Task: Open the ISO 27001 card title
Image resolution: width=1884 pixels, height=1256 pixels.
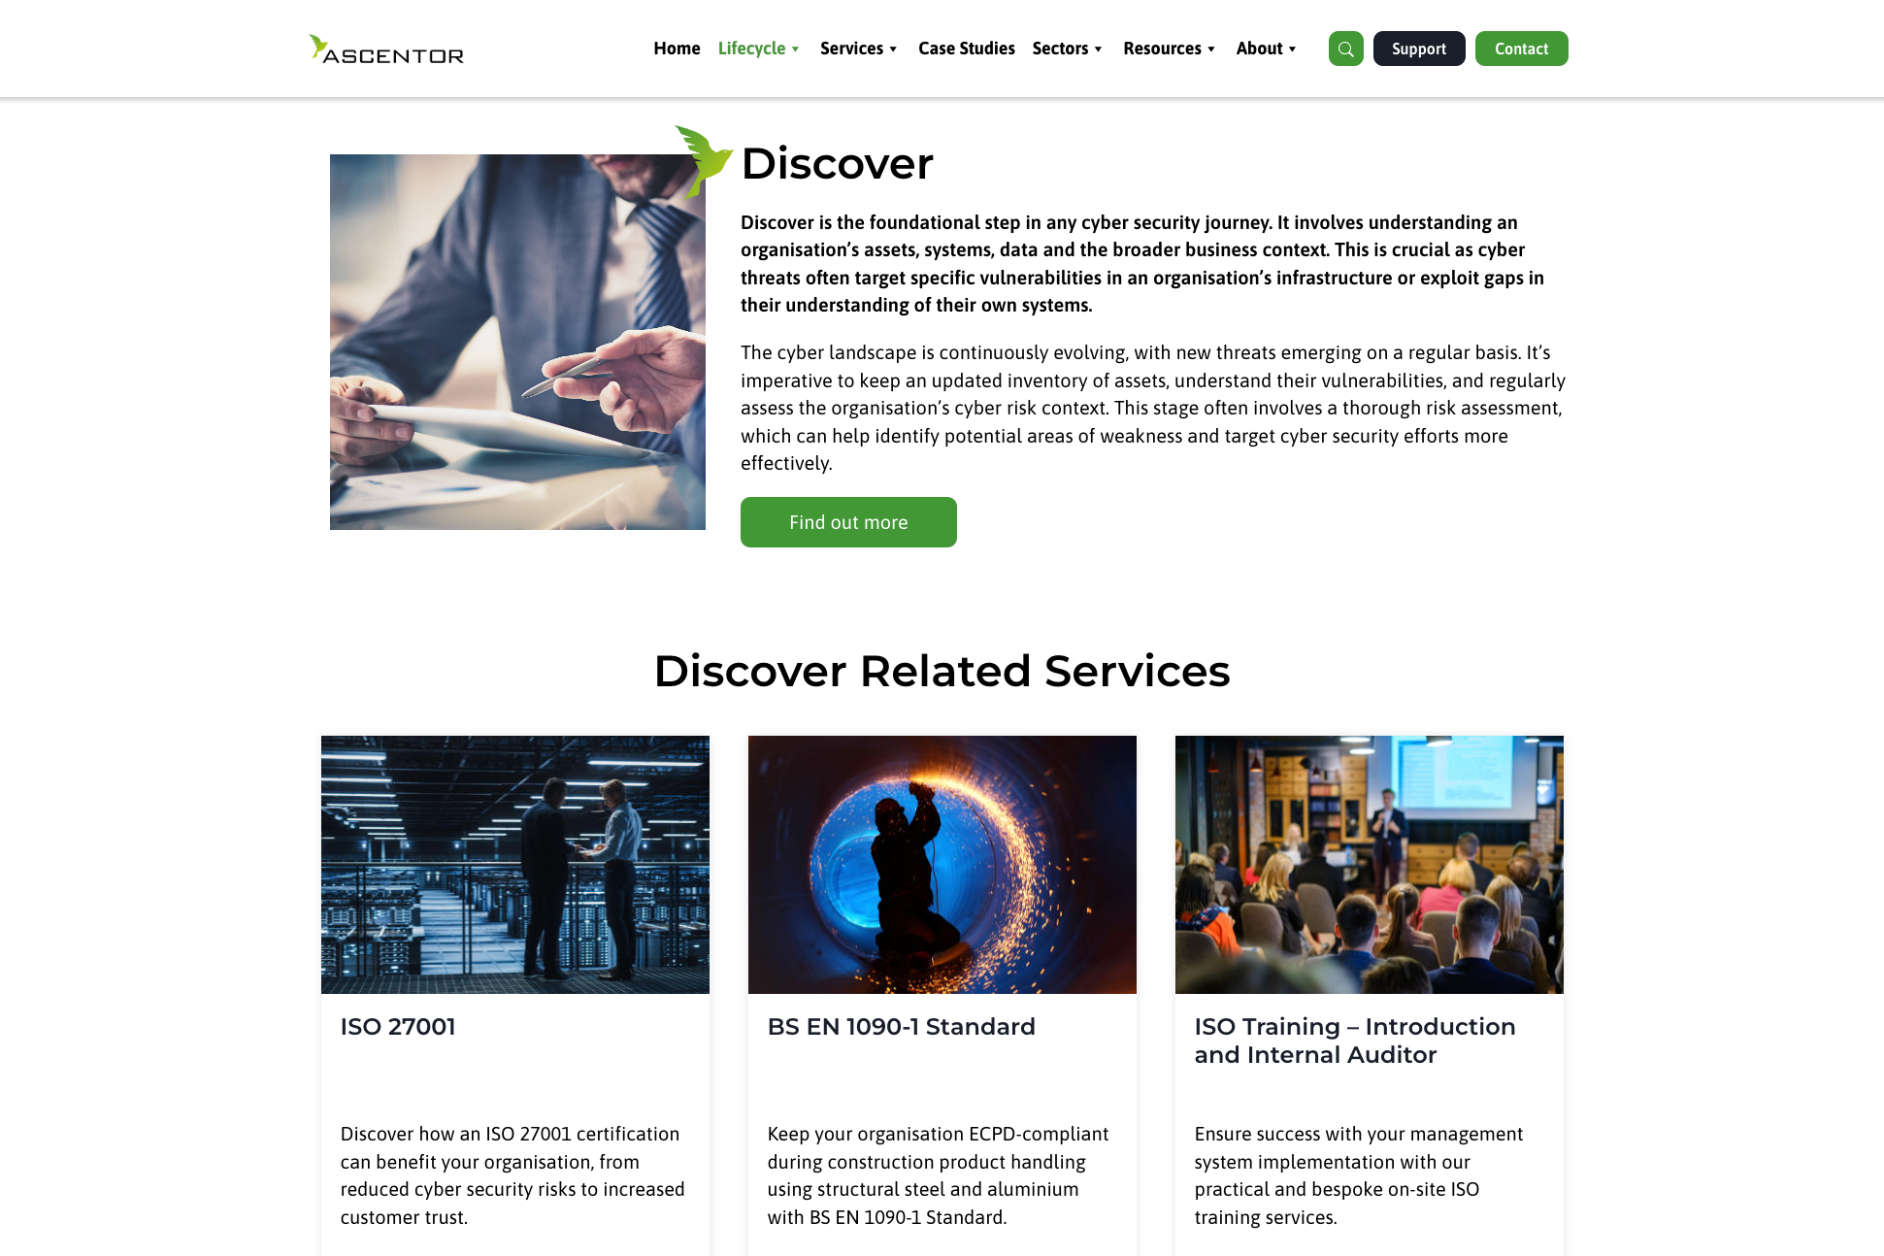Action: [398, 1027]
